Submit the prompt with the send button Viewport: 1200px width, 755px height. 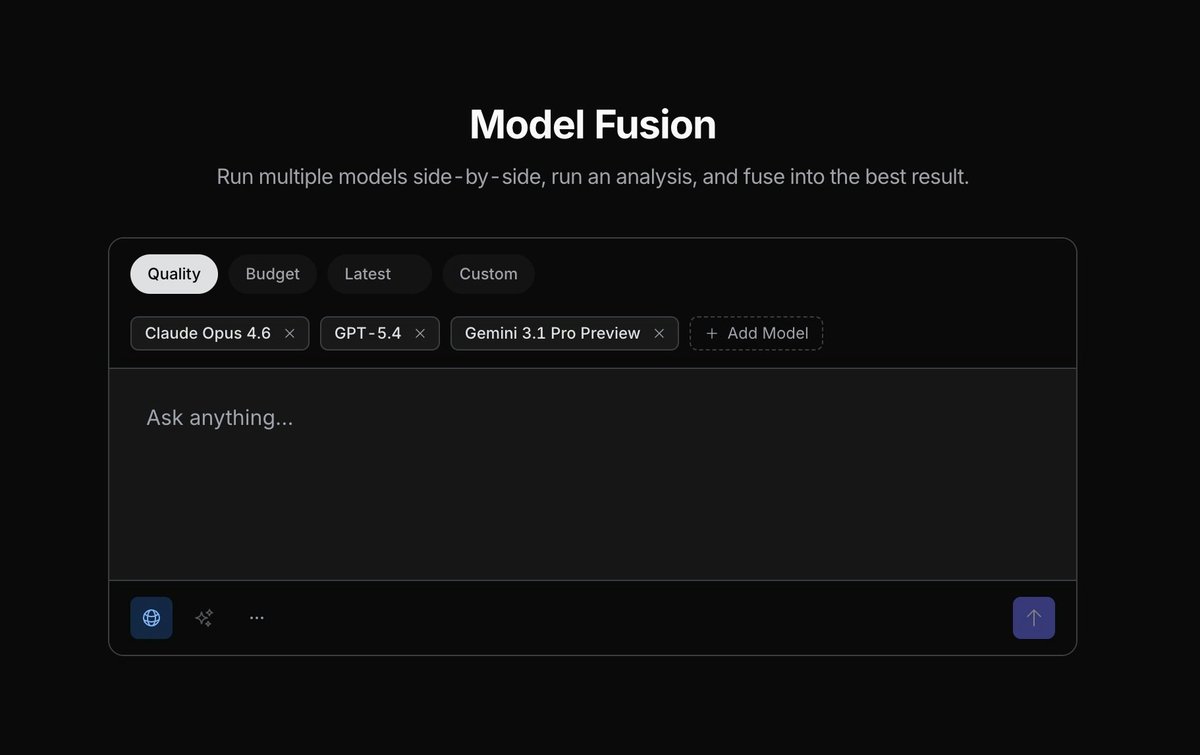(x=1033, y=617)
